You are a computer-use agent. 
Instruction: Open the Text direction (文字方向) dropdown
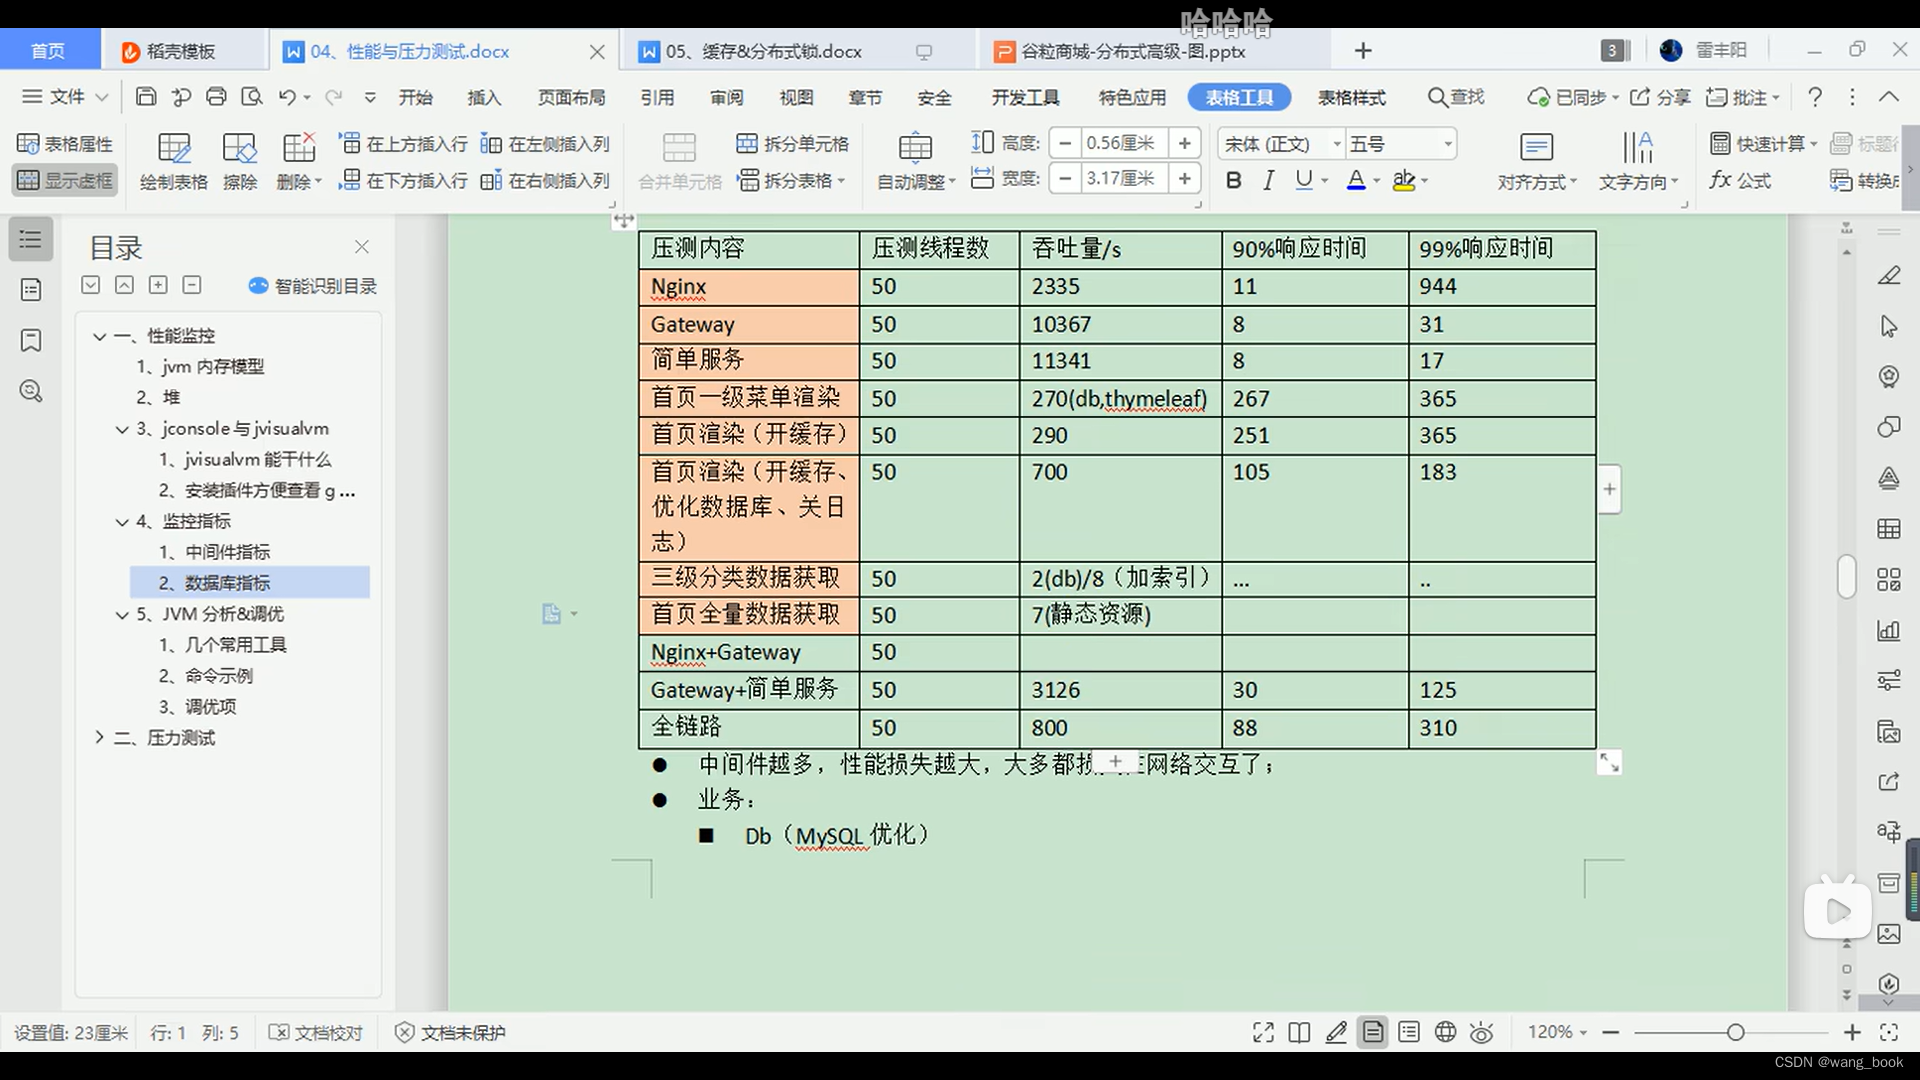pos(1639,161)
